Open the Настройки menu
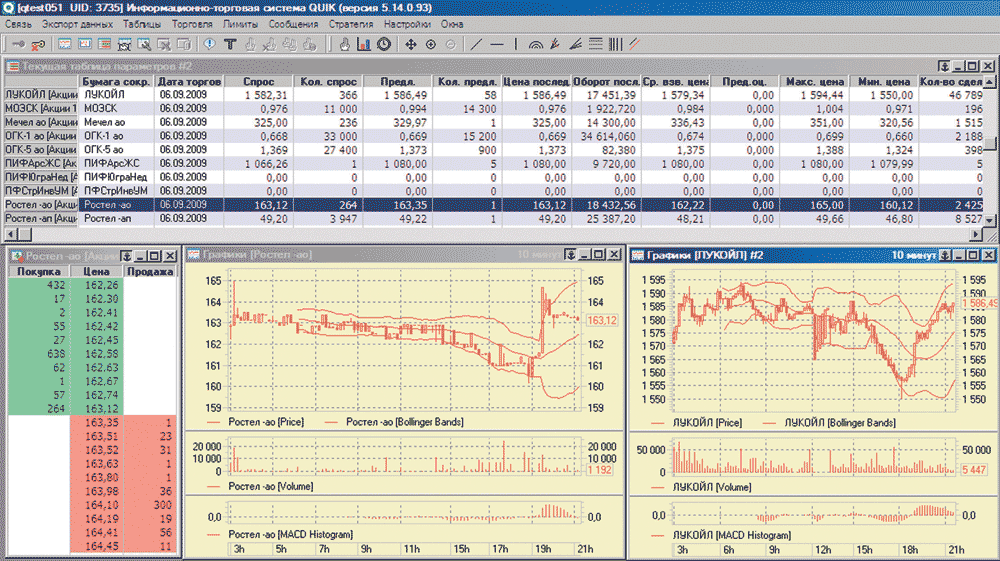 pos(407,24)
